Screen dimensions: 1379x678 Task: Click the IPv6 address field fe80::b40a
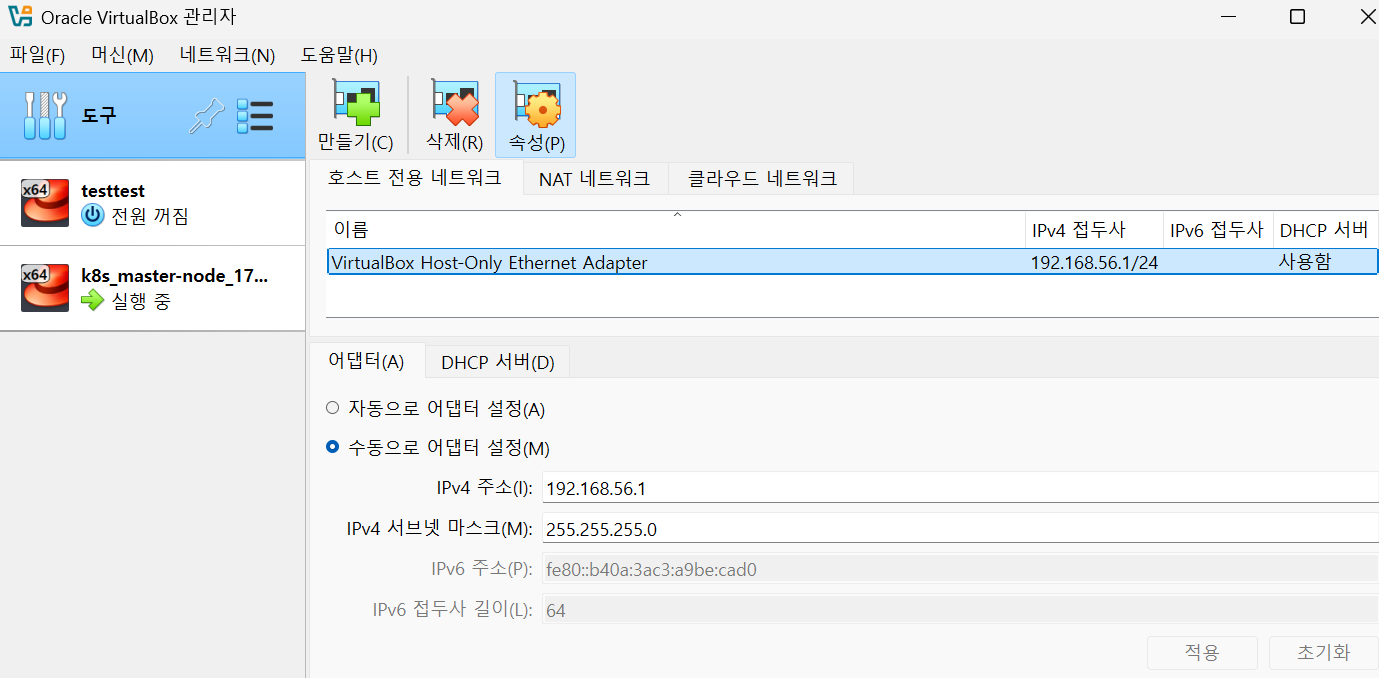click(960, 570)
